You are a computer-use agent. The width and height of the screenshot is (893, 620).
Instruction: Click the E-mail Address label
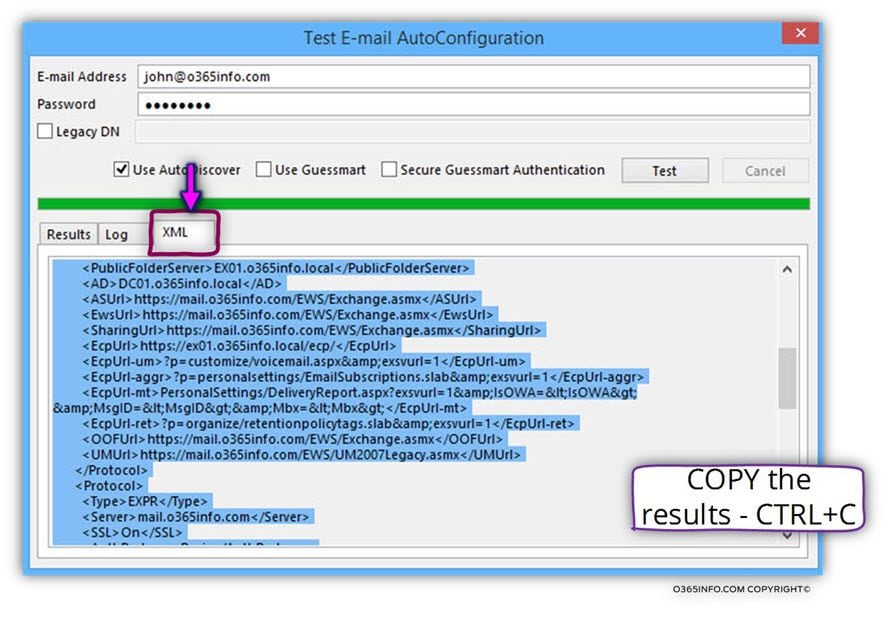click(82, 76)
